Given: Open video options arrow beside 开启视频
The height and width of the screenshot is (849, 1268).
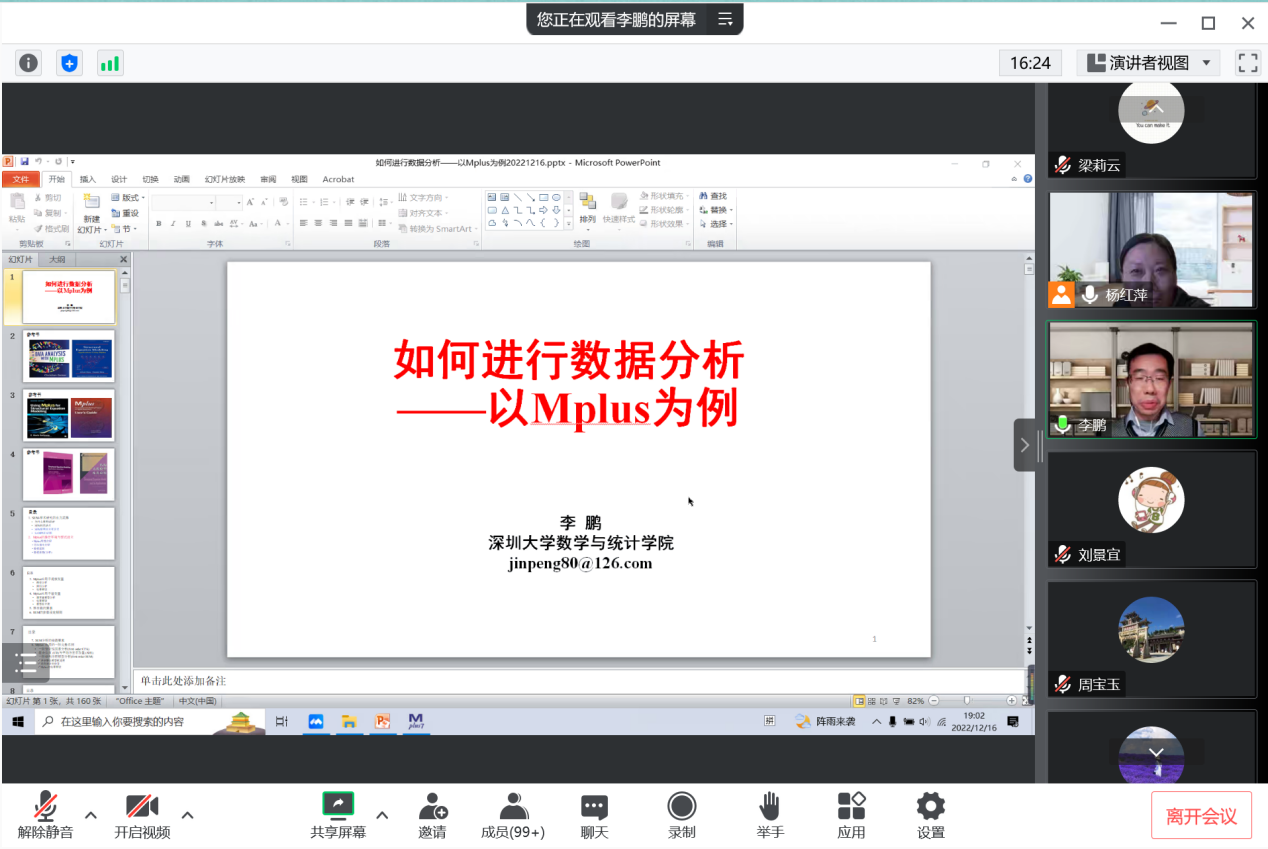Looking at the screenshot, I should click(x=187, y=815).
